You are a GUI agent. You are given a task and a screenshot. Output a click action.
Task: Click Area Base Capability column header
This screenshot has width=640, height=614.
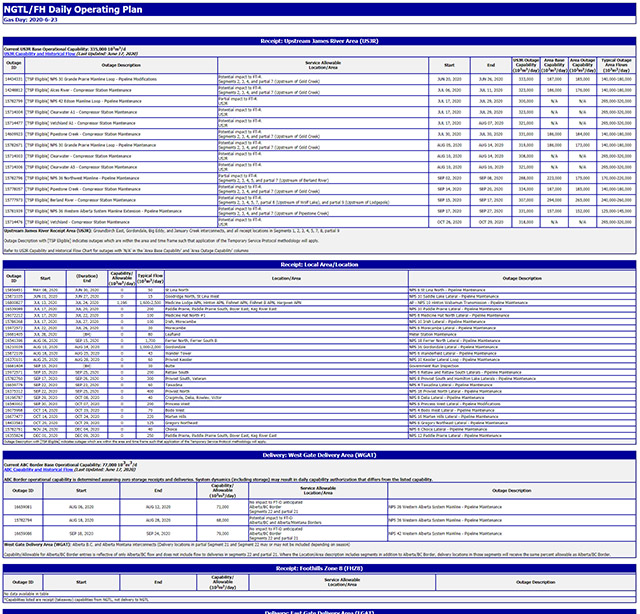(555, 64)
